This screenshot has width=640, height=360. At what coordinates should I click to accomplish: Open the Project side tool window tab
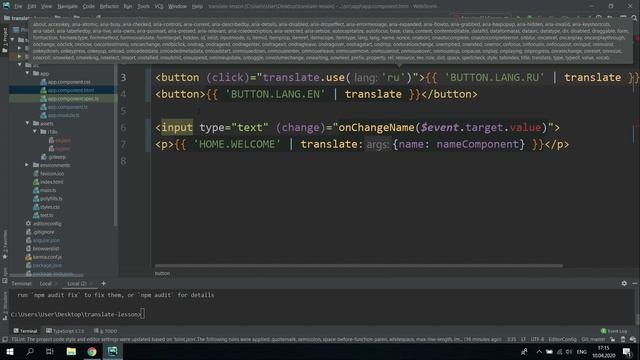(x=5, y=40)
